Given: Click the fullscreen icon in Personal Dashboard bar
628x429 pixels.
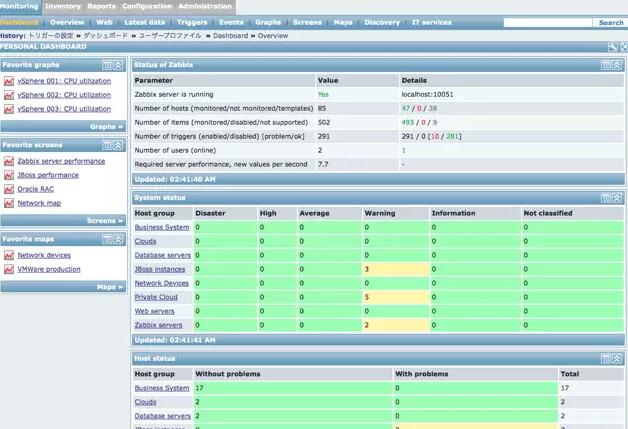Looking at the screenshot, I should point(624,46).
